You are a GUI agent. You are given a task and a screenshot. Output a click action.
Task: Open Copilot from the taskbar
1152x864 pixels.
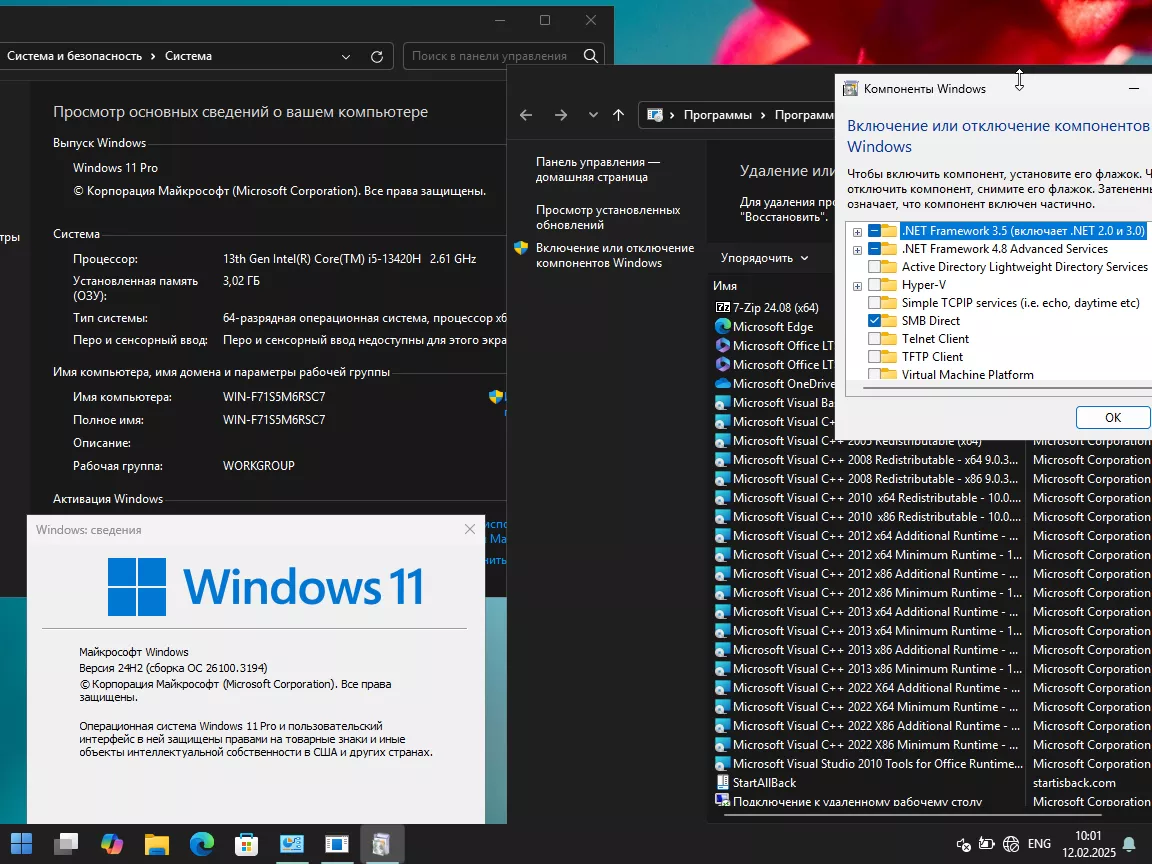tap(112, 844)
